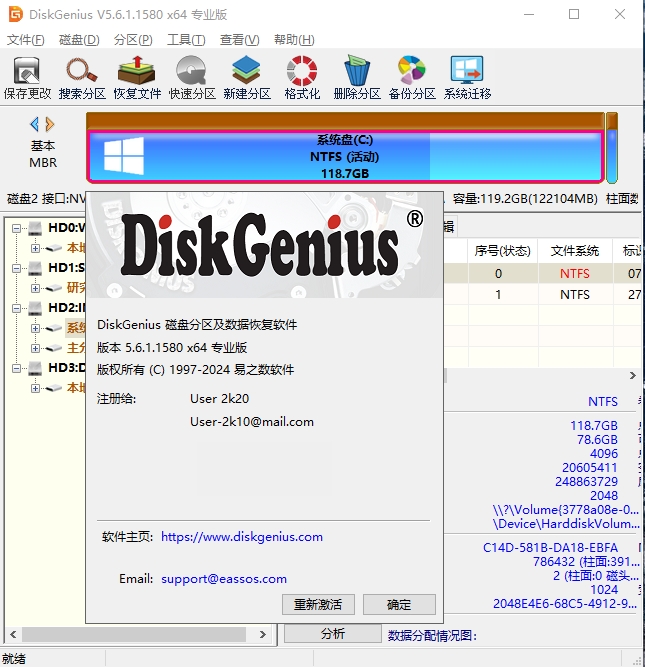The width and height of the screenshot is (645, 667).
Task: Select the HD2 disk drive icon
Action: coord(35,308)
